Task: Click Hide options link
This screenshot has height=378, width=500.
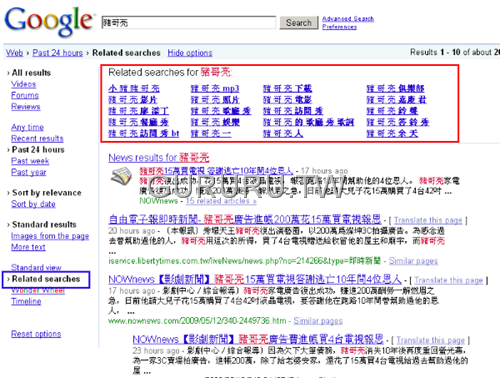Action: pos(190,53)
